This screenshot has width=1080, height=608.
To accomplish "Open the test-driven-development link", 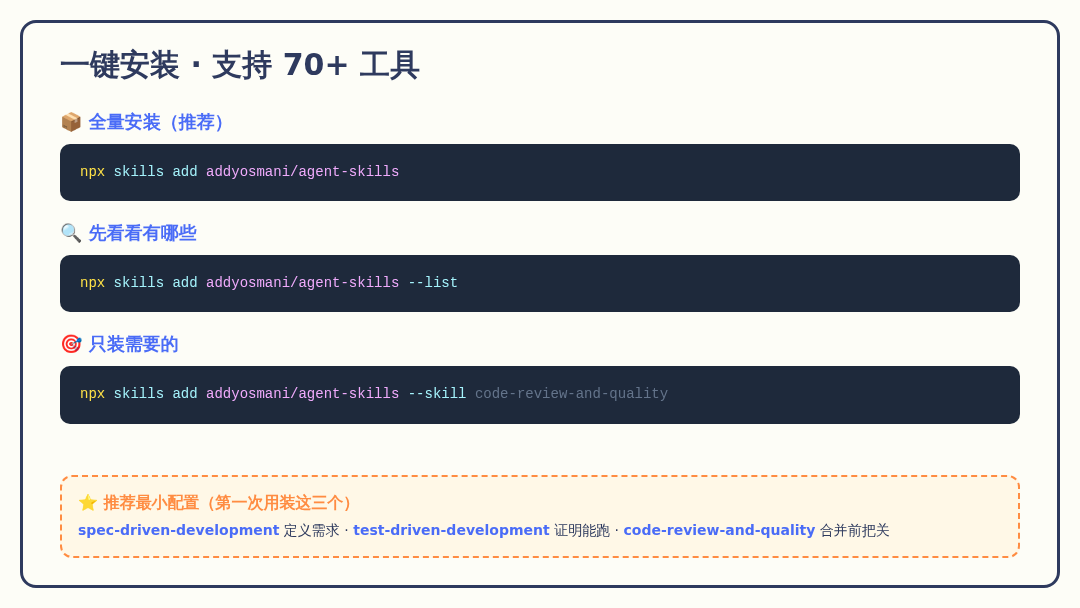I will [x=451, y=530].
